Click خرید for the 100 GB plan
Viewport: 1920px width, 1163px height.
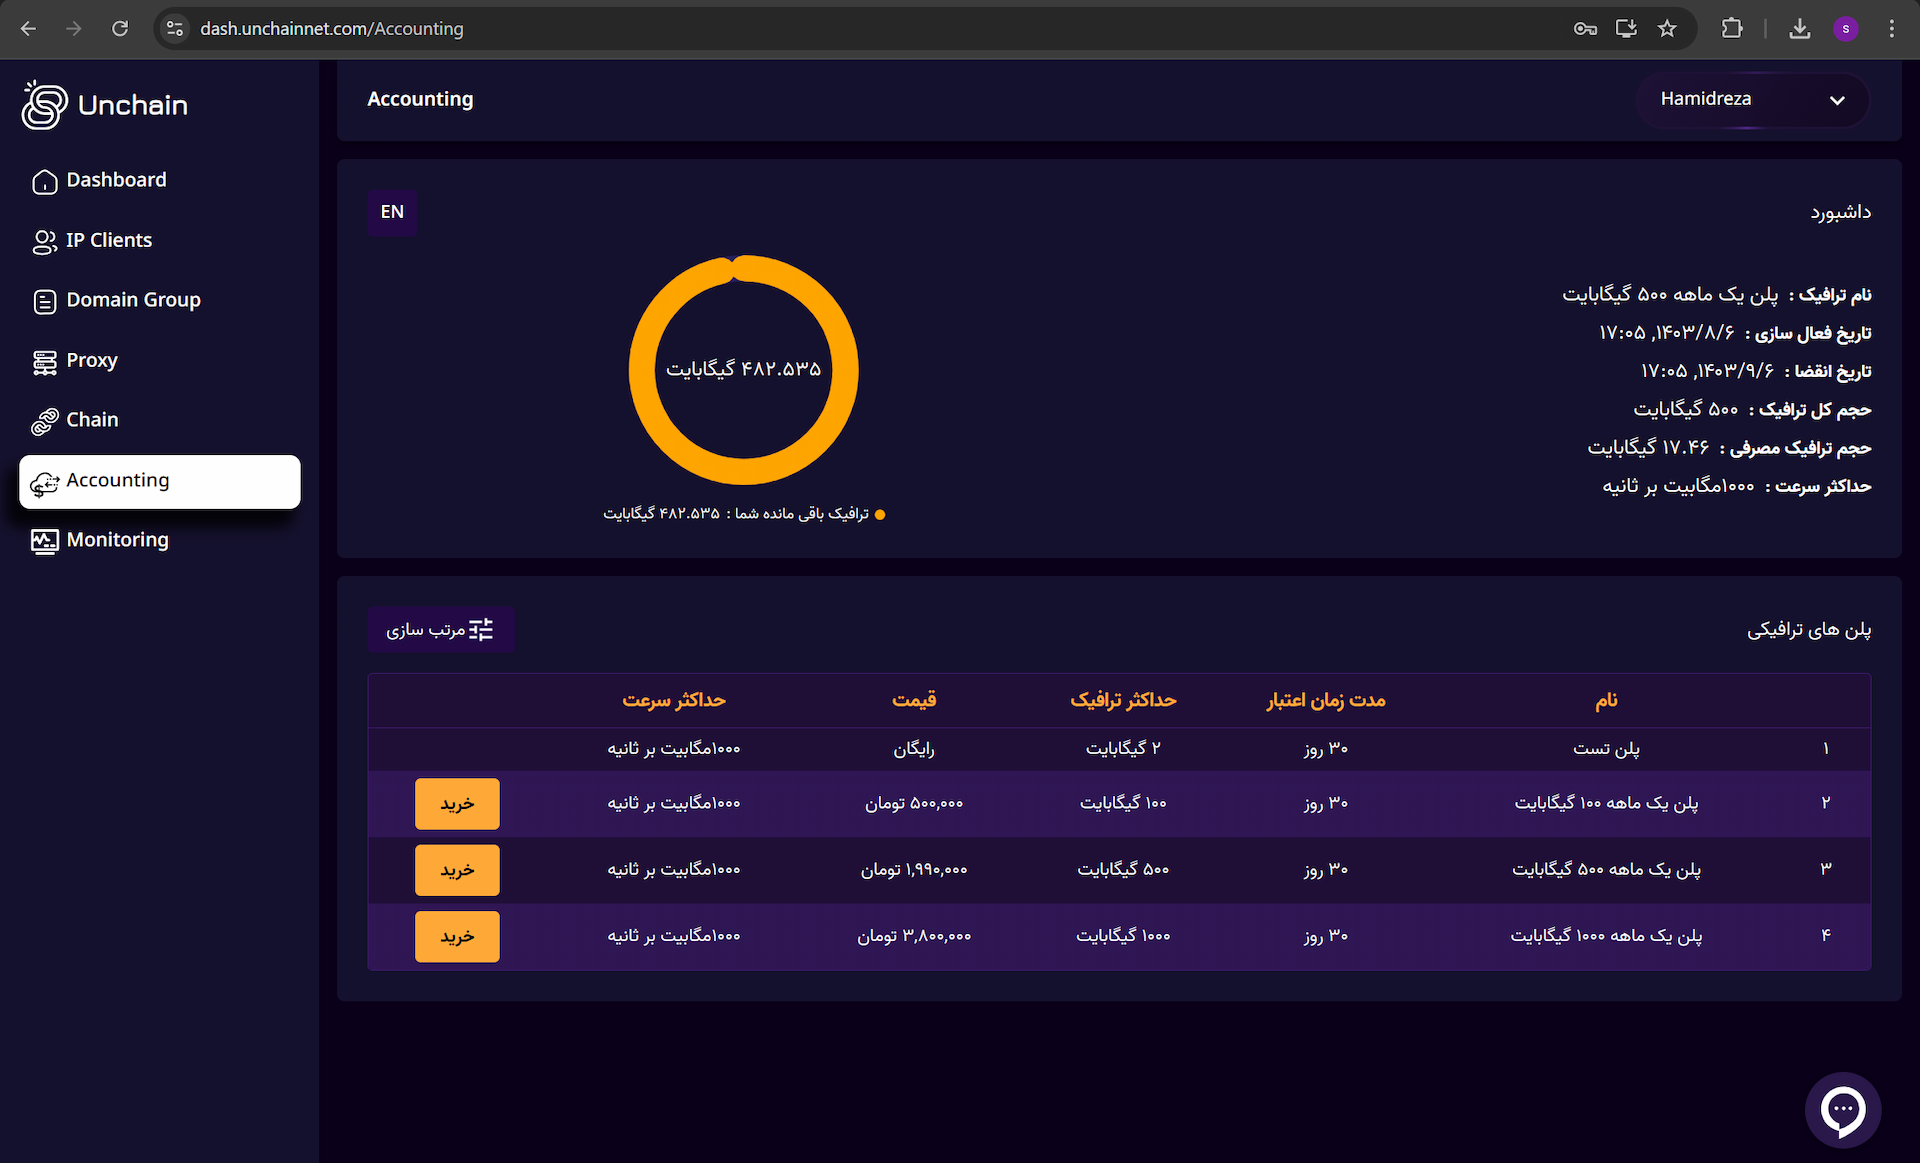(457, 804)
